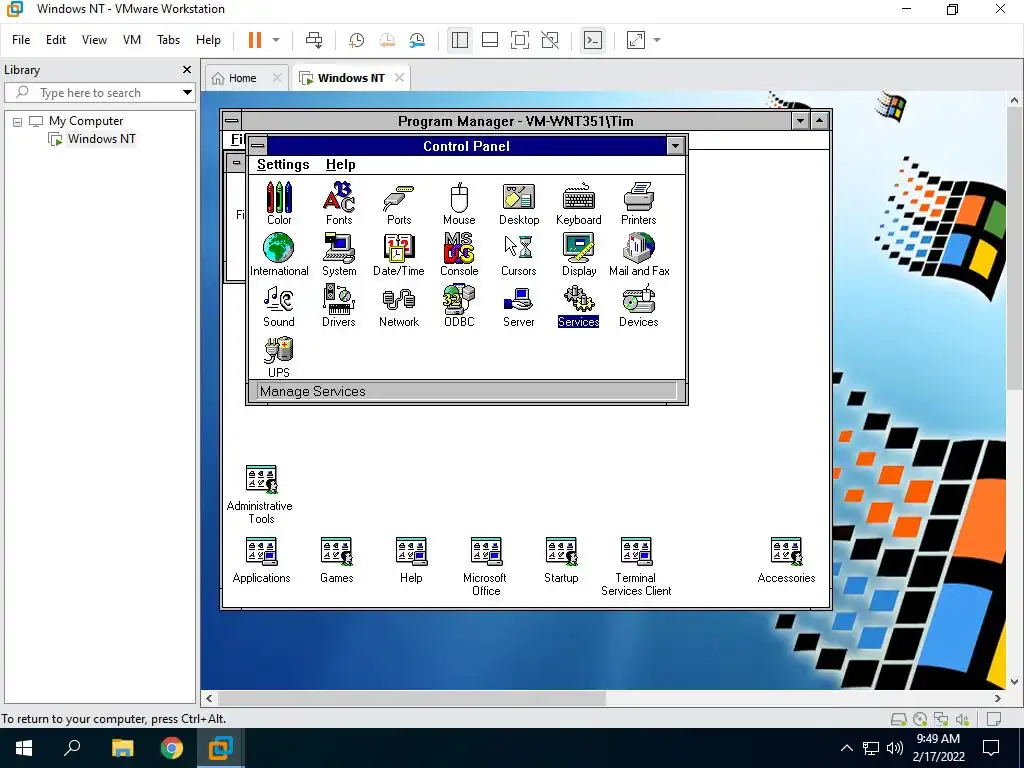Select the Keyboard icon in Control Panel

(579, 203)
